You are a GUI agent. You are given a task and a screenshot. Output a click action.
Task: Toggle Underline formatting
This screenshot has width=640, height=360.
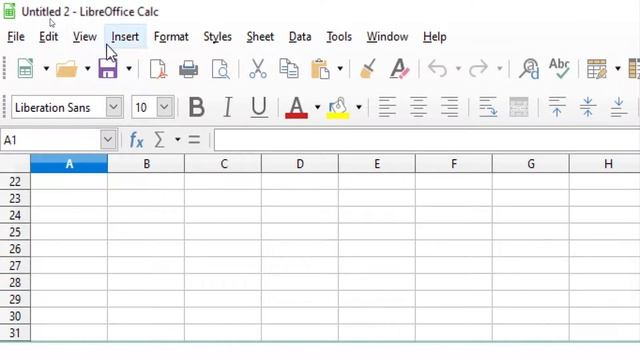coord(259,107)
